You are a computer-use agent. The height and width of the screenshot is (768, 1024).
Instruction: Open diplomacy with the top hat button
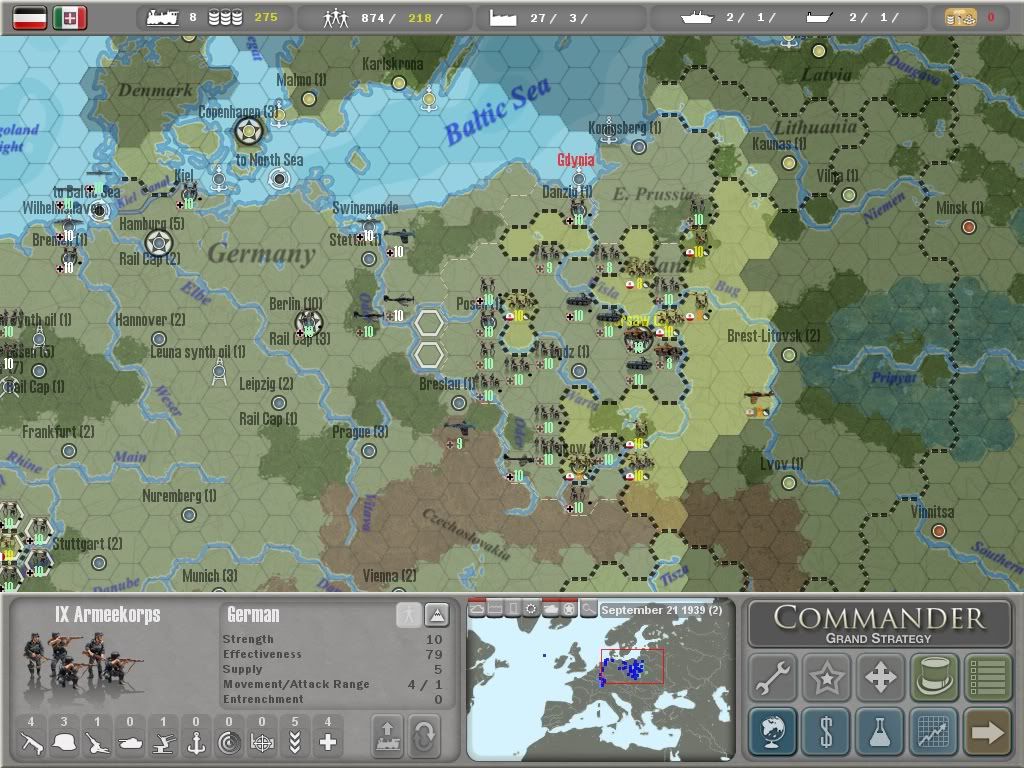(x=934, y=677)
